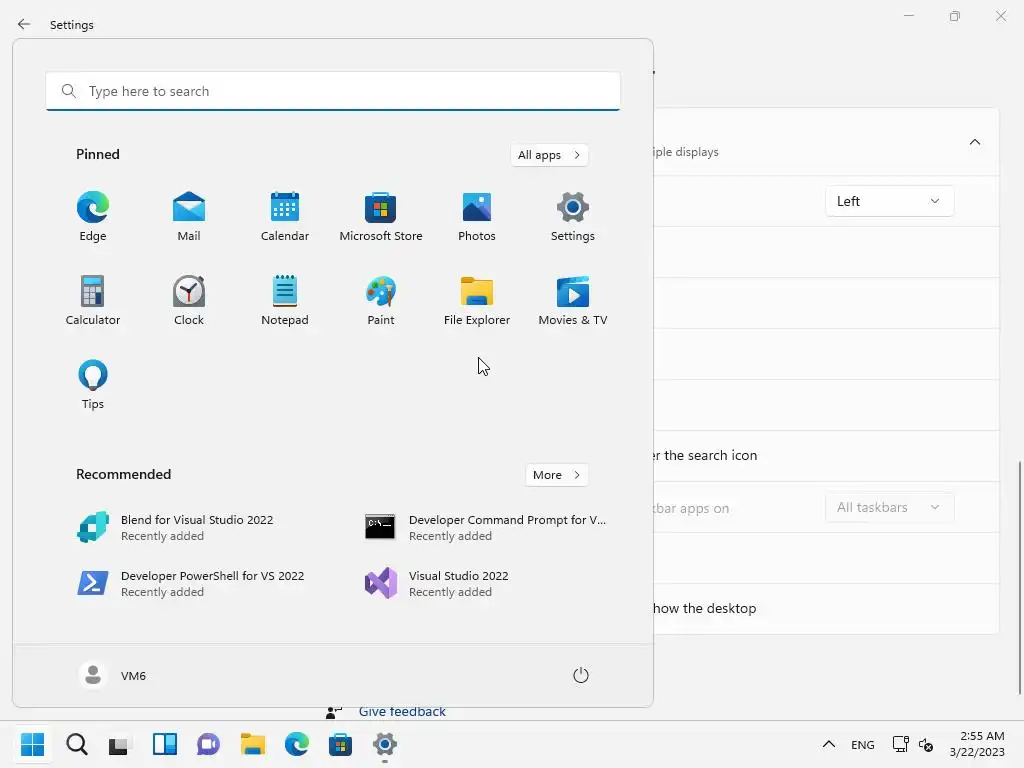This screenshot has height=768, width=1024.
Task: Open File Explorer from Pinned apps
Action: click(x=477, y=300)
